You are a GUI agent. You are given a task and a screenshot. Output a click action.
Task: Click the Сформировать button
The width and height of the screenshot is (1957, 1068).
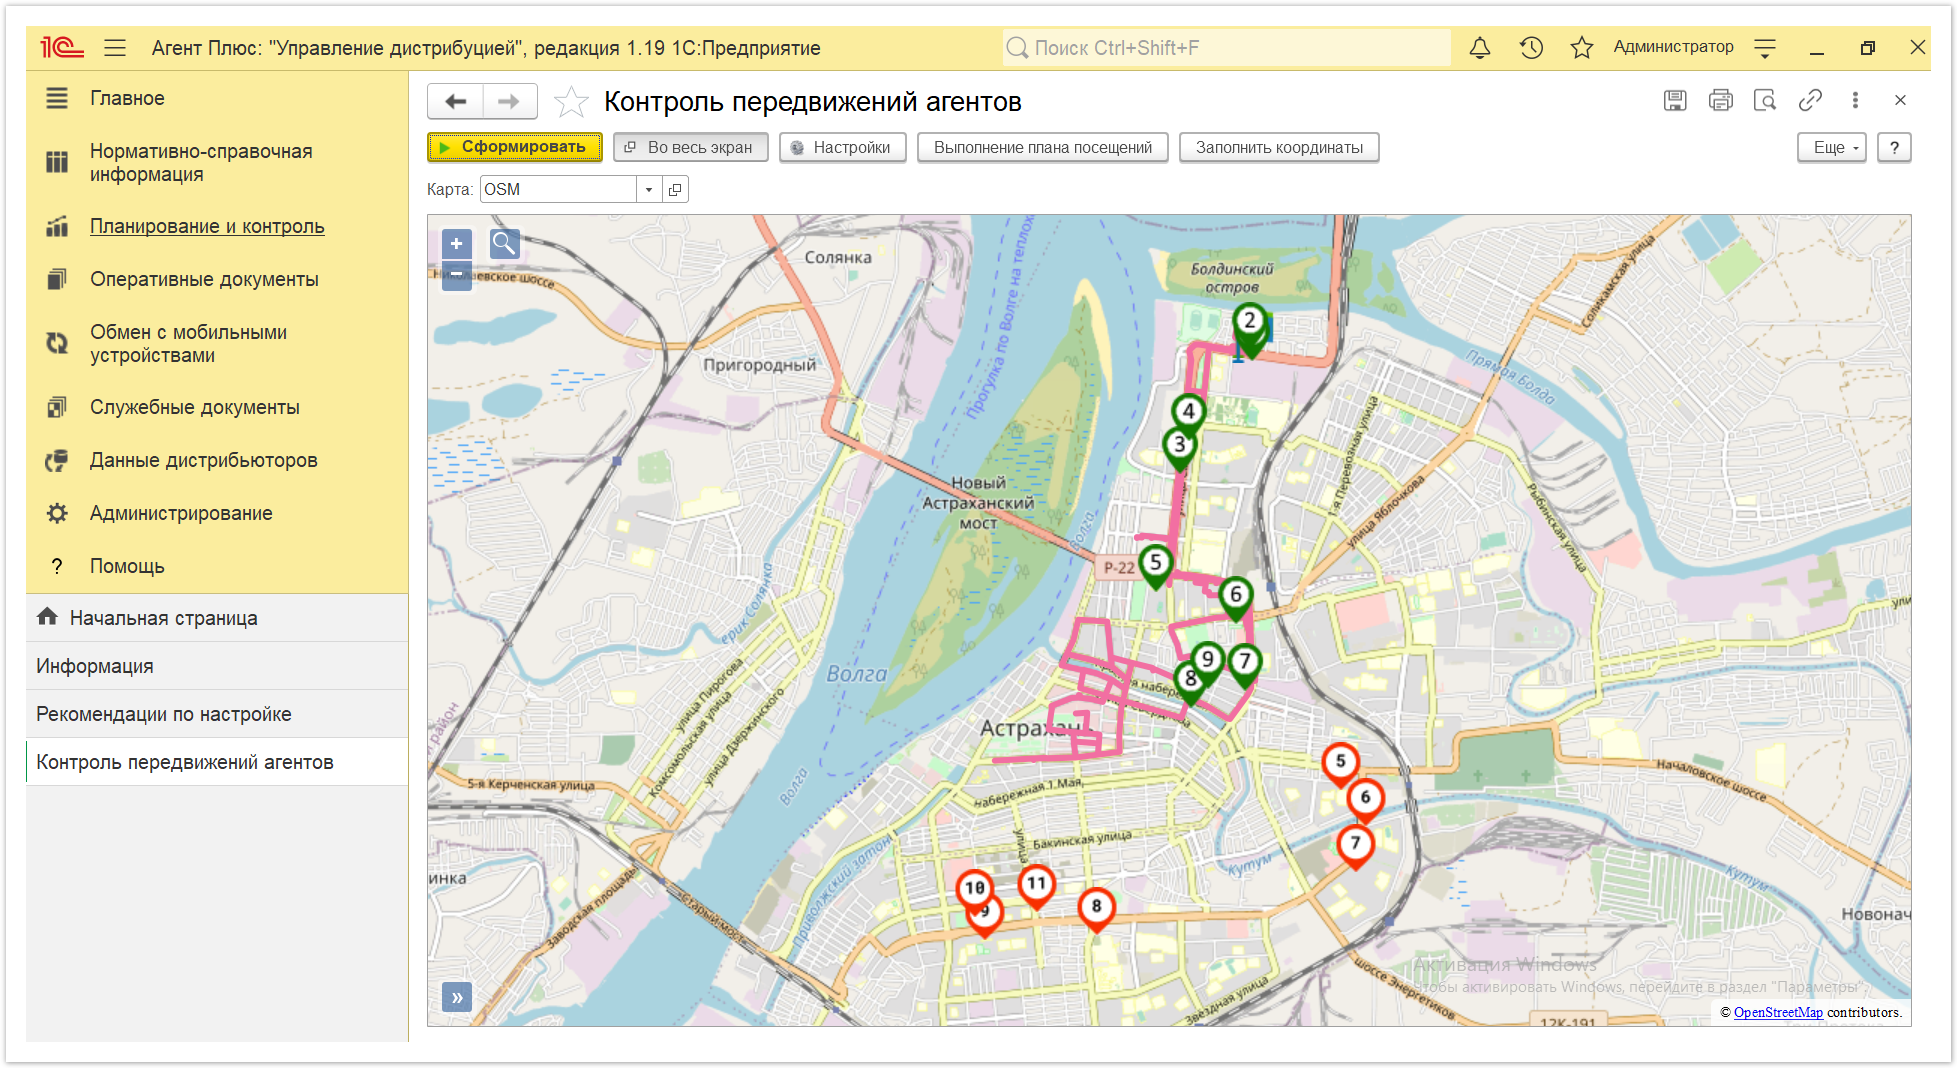pos(515,147)
